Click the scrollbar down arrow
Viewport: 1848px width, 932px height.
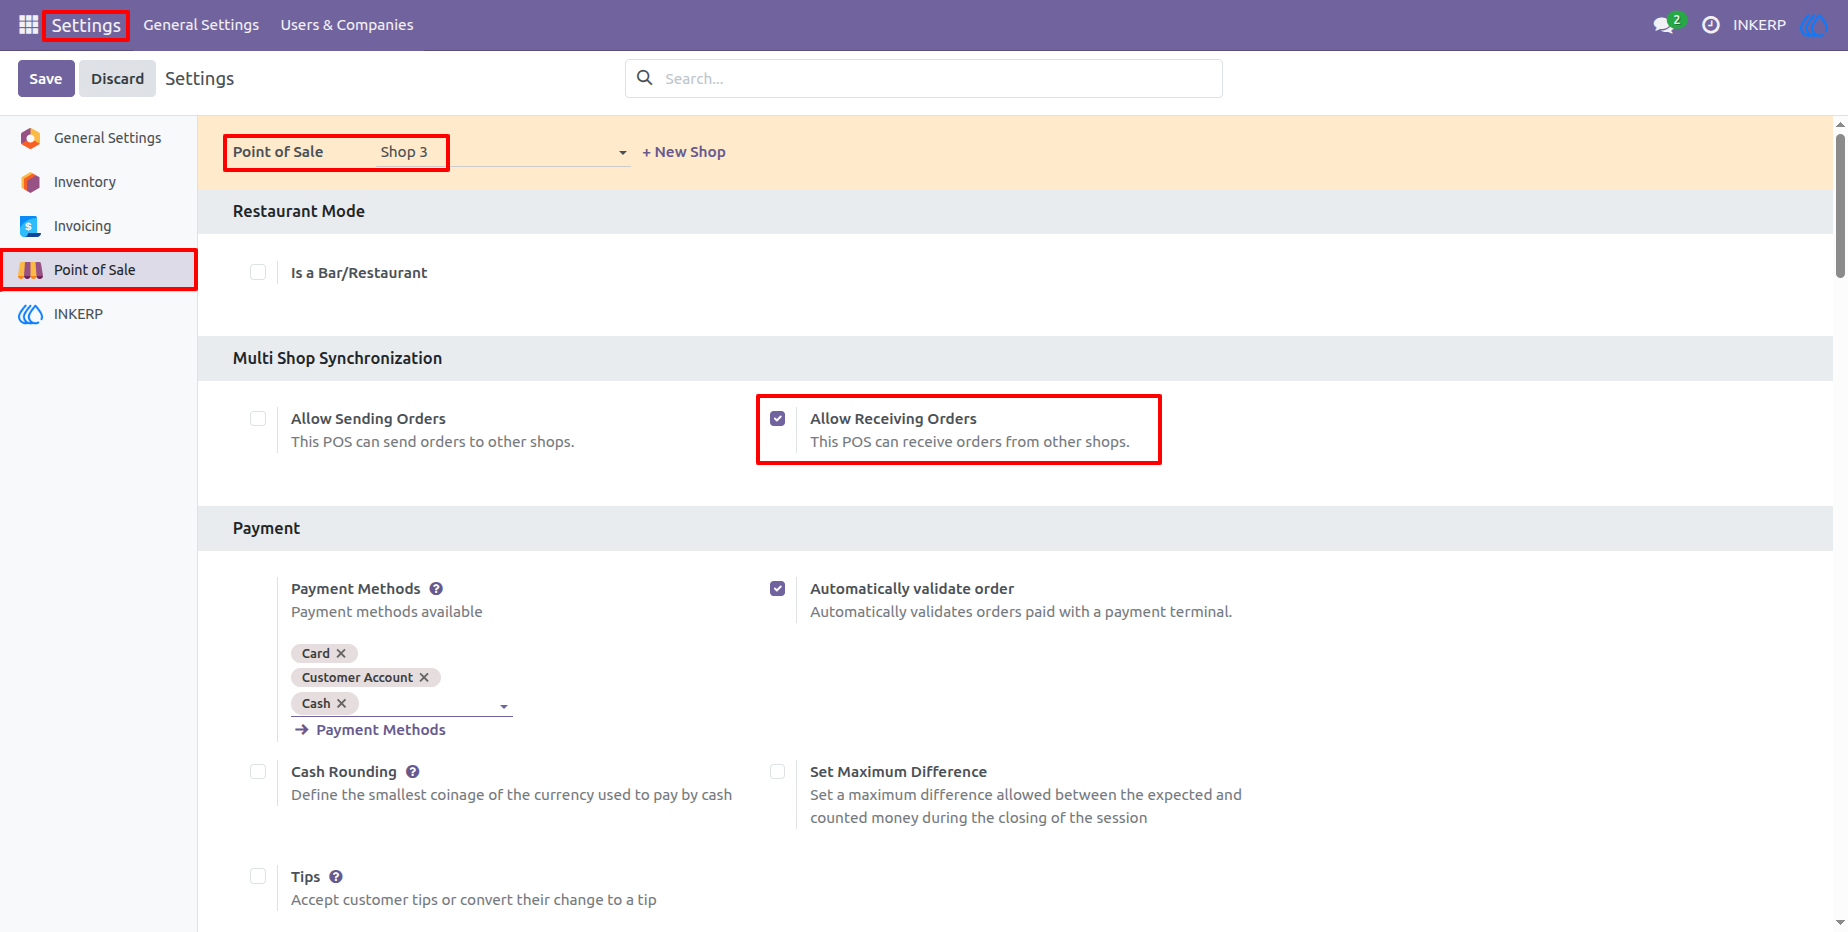(1840, 923)
